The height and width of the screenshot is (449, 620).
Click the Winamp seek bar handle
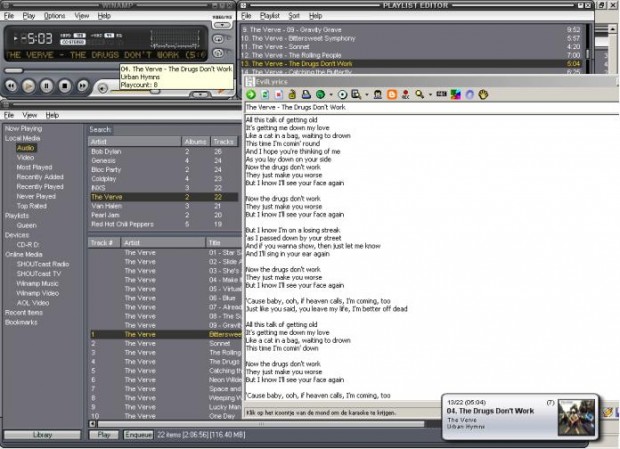click(x=14, y=71)
